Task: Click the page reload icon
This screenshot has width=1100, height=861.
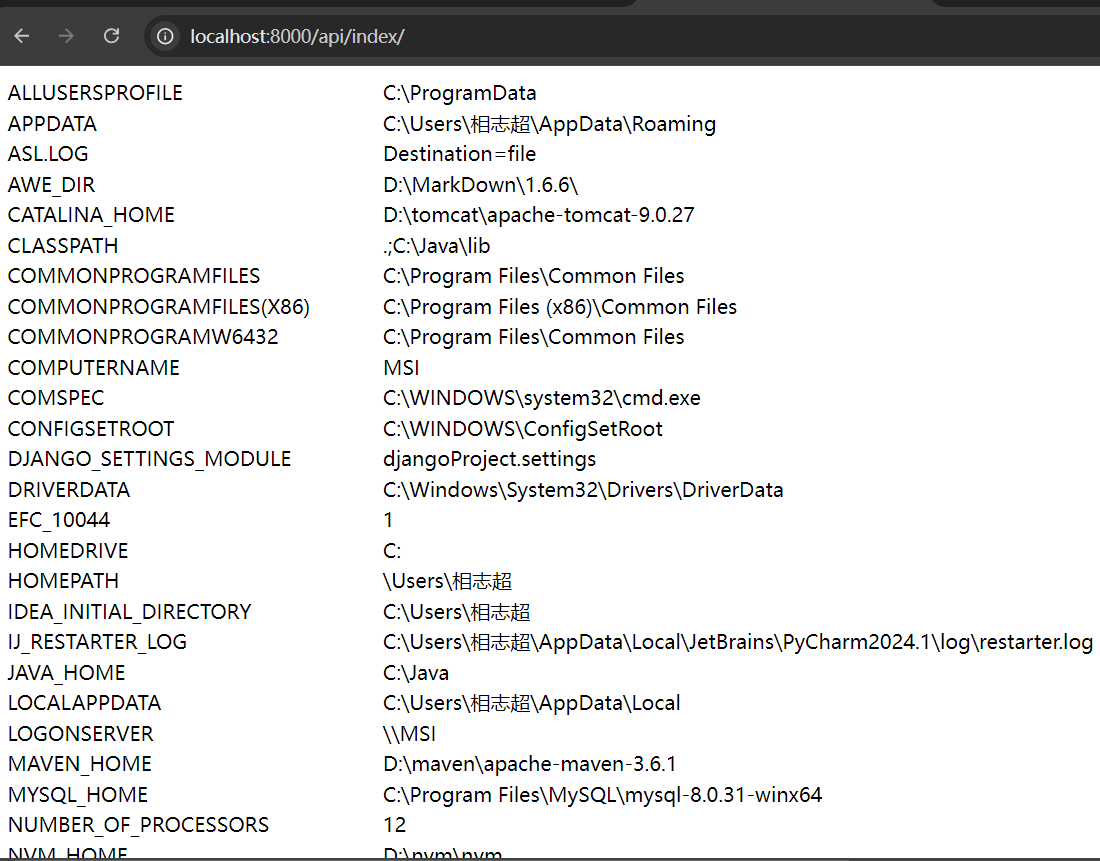Action: point(111,36)
